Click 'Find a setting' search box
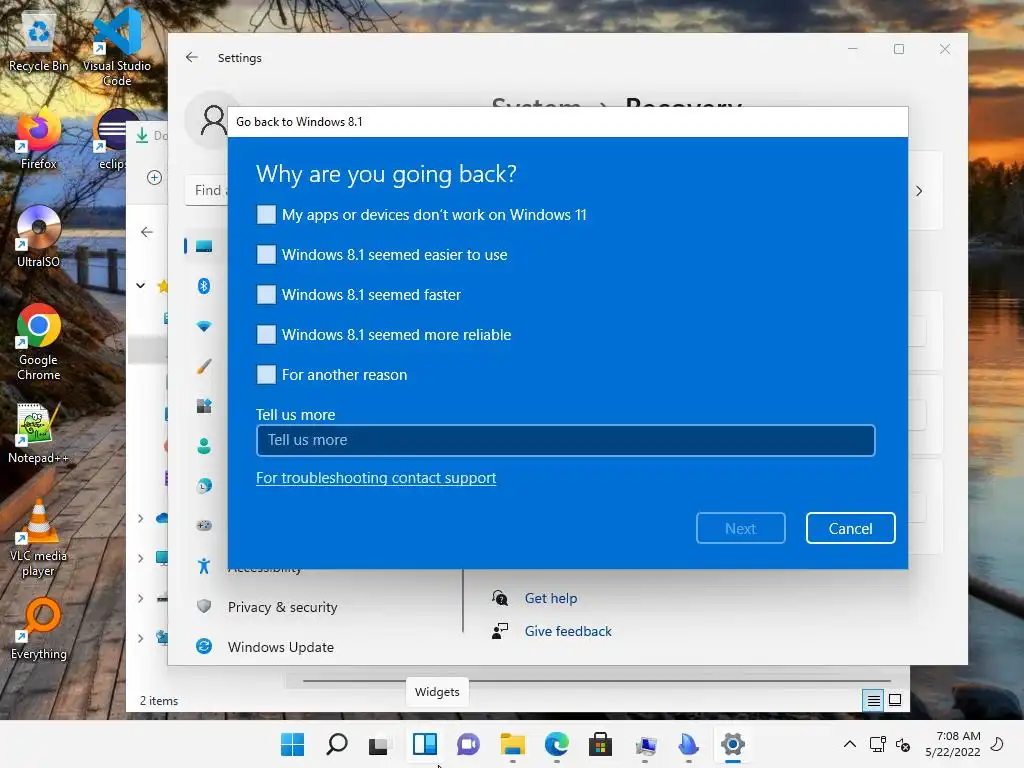Screen dimensions: 1024x768 207,190
